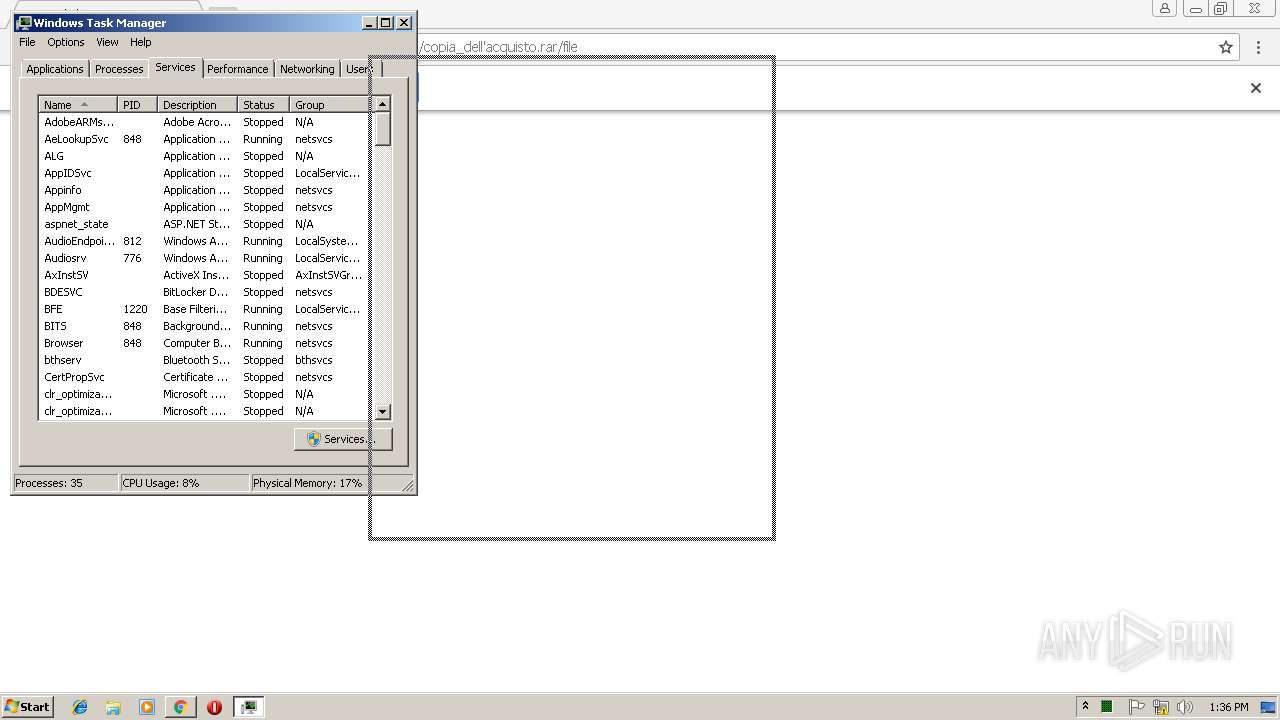The image size is (1280, 720).
Task: Click the AxInstSVGr... group cell
Action: 329,275
